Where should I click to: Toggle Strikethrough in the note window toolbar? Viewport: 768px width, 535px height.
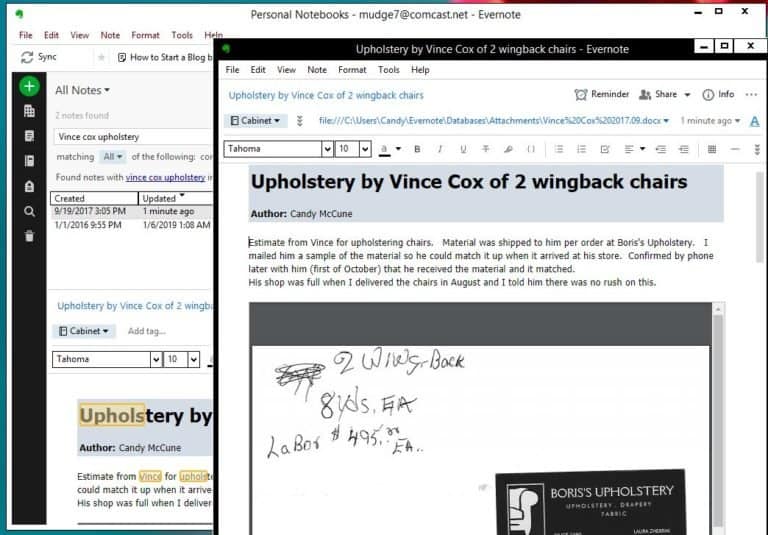tap(485, 149)
